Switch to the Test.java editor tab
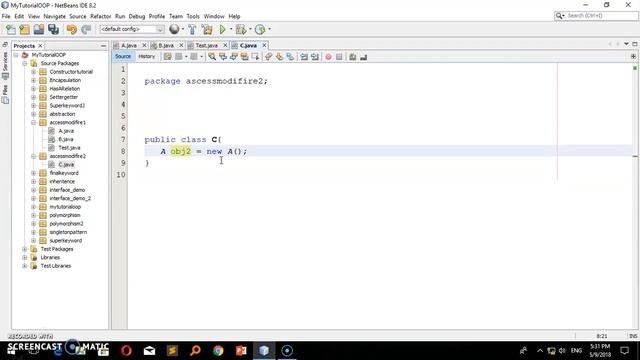The width and height of the screenshot is (640, 360). tap(207, 45)
